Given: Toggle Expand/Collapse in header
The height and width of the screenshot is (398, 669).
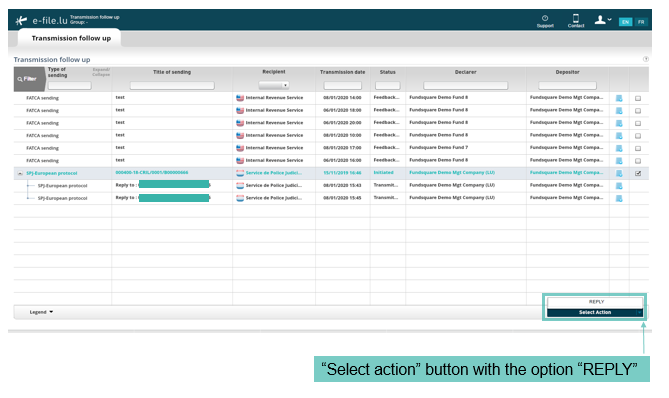Looking at the screenshot, I should 101,72.
